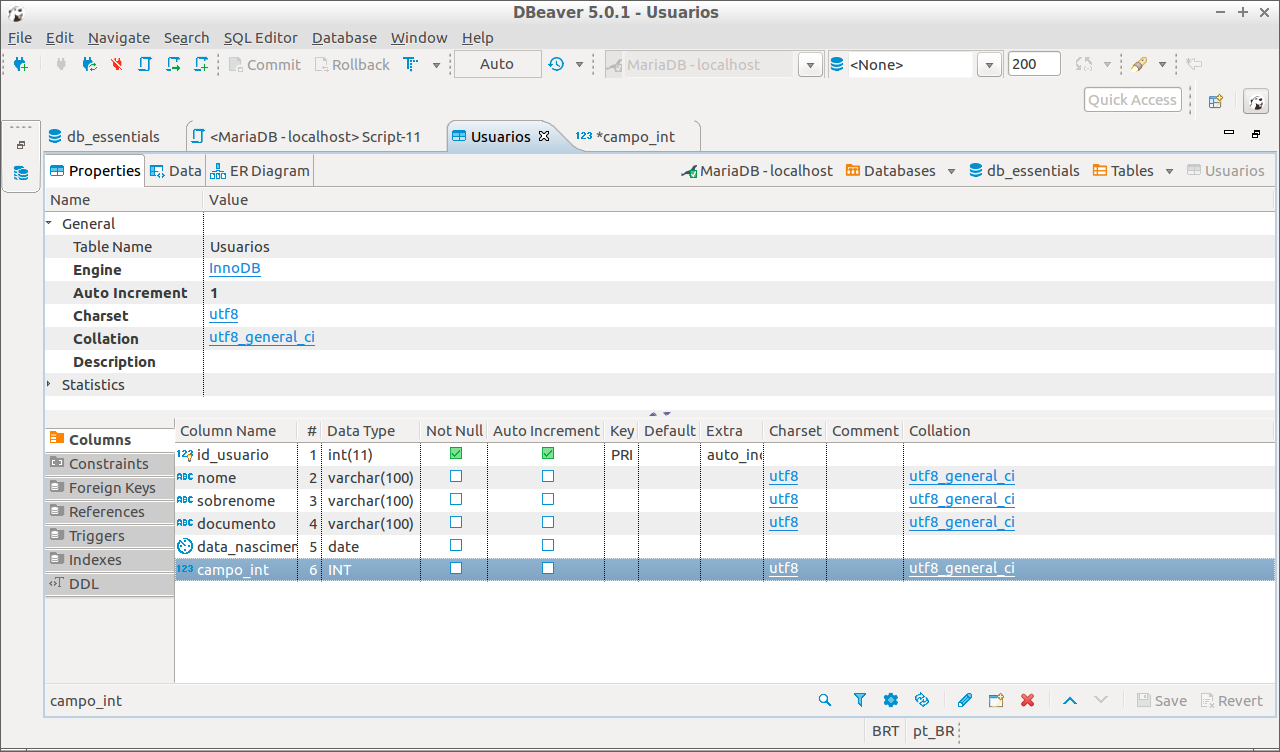Image resolution: width=1280 pixels, height=752 pixels.
Task: Click the result set limit field showing 200
Action: 1034,64
